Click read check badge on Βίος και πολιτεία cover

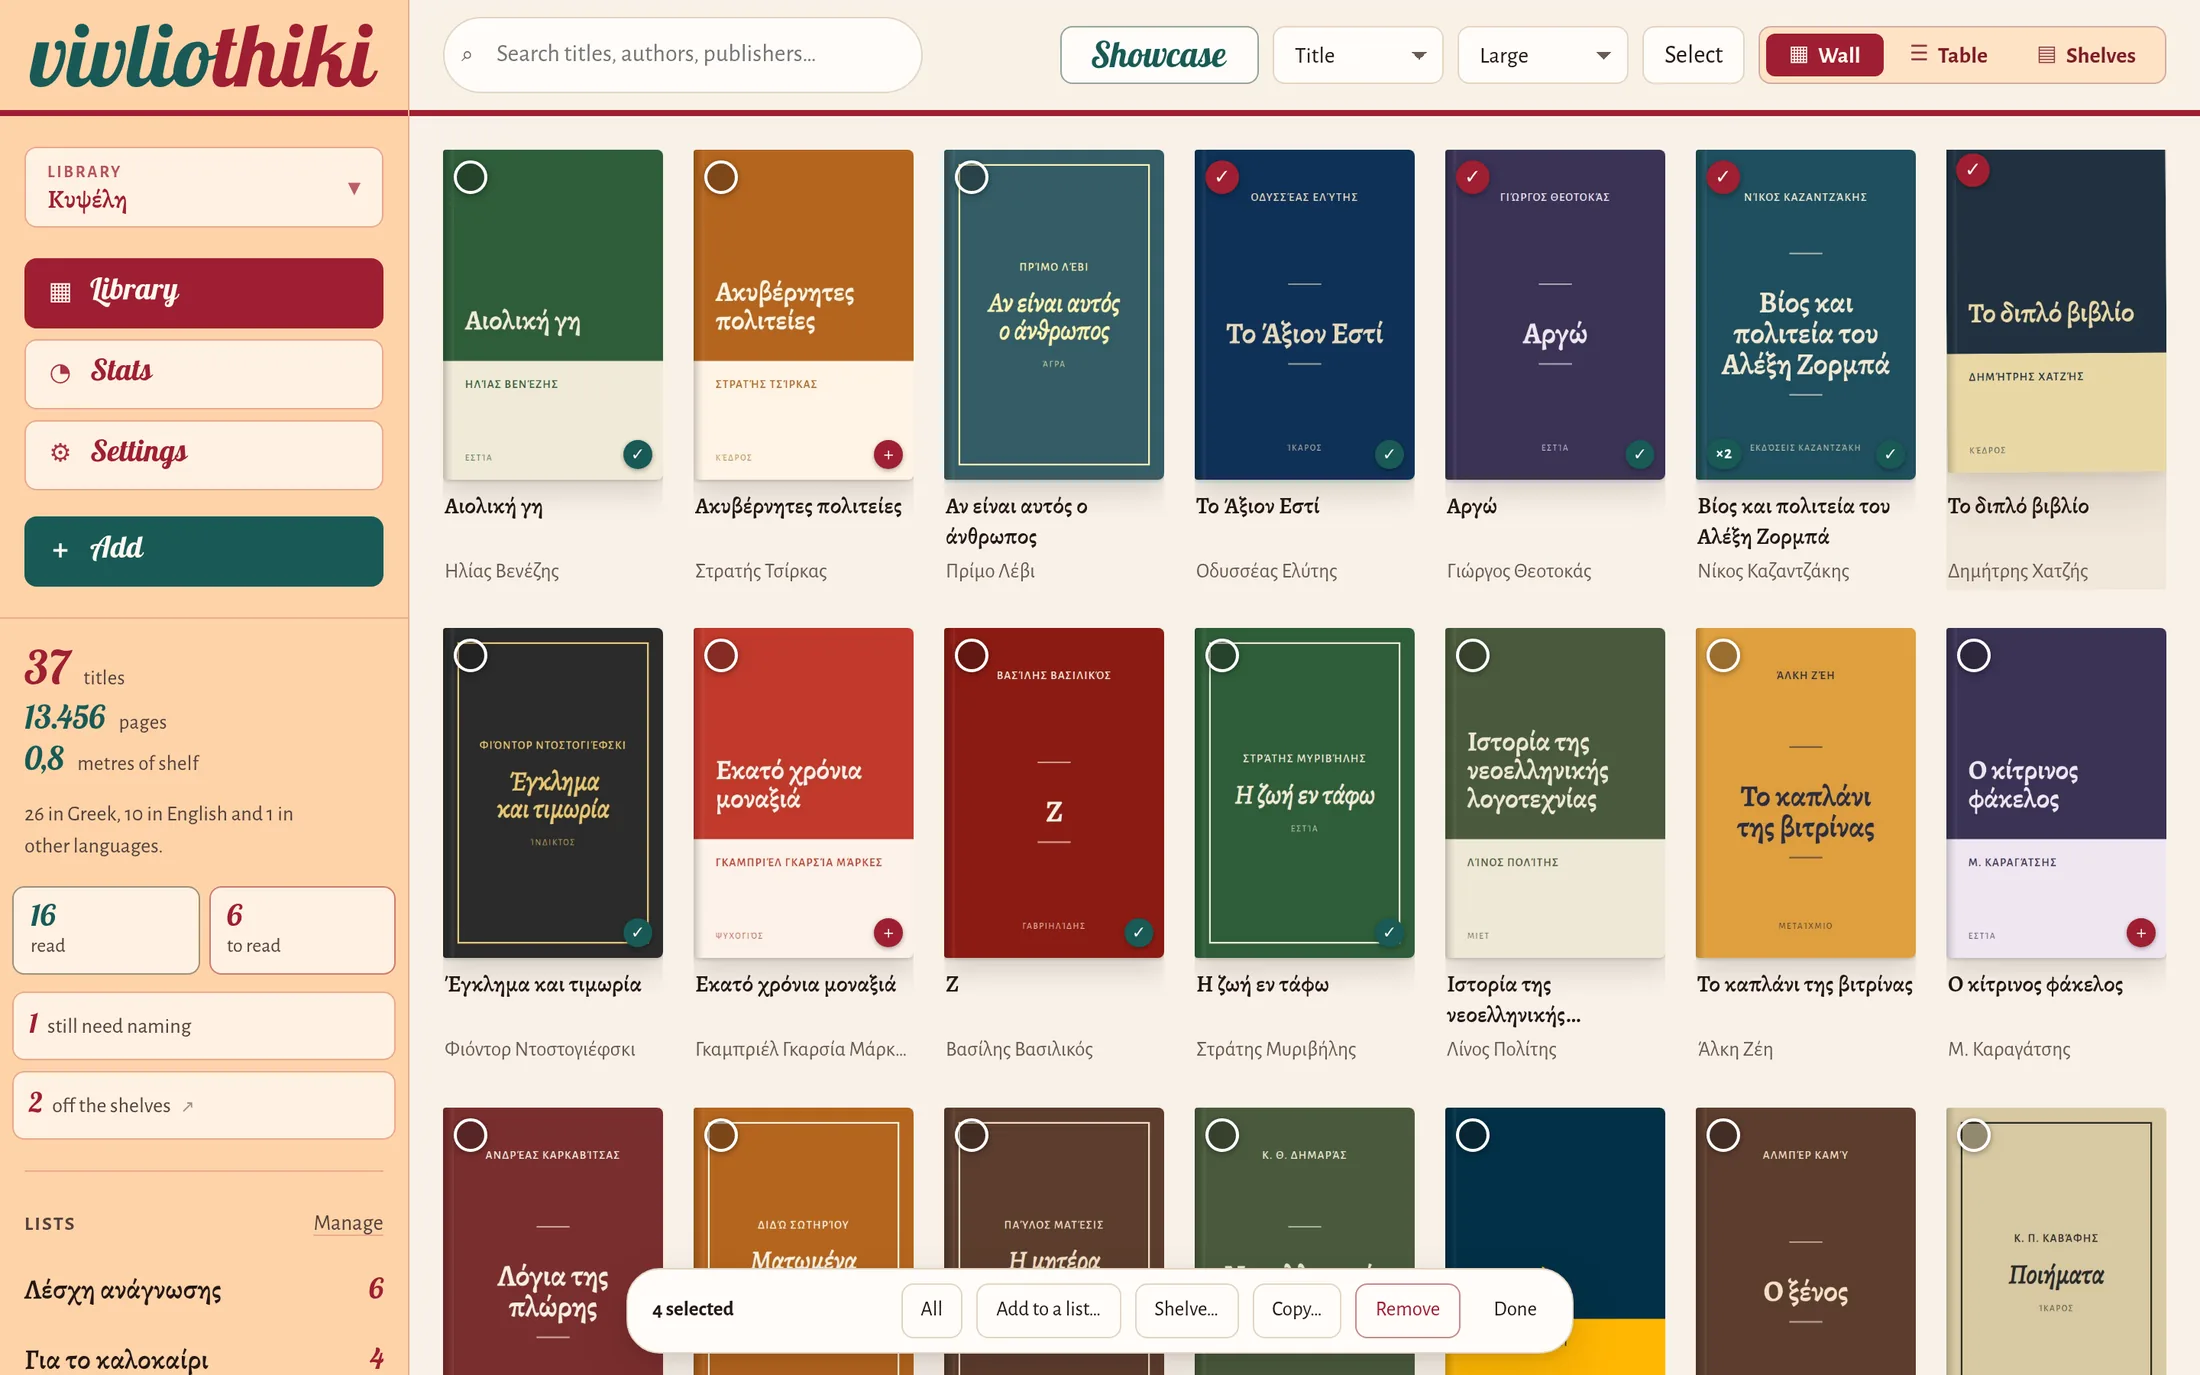tap(1890, 454)
